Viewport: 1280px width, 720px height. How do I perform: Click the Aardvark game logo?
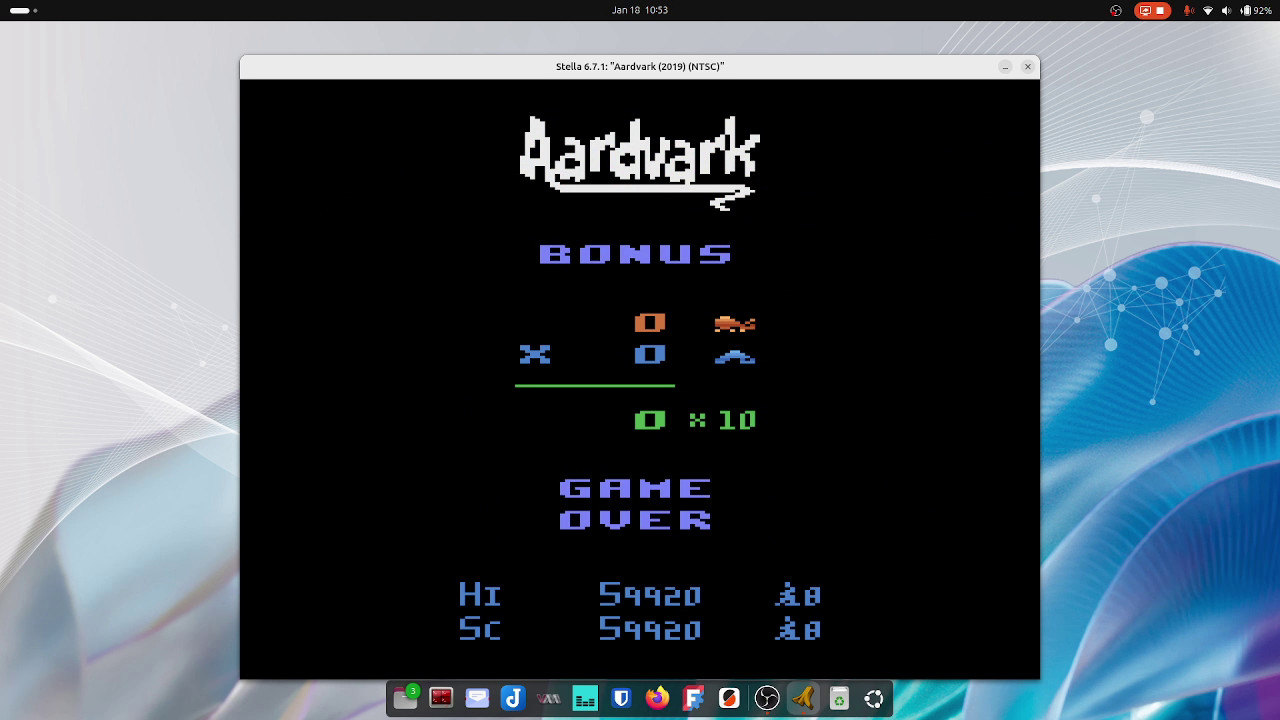click(x=640, y=163)
